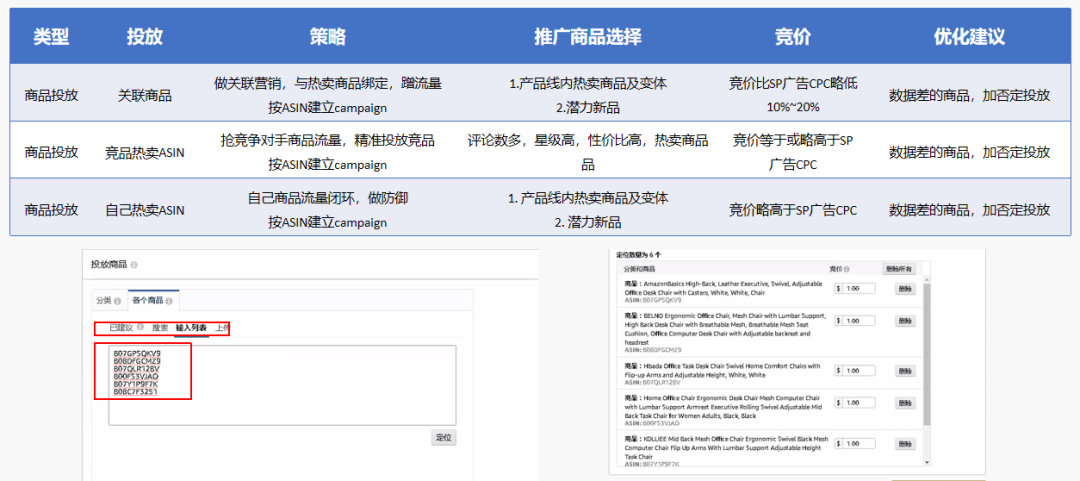Image resolution: width=1080 pixels, height=481 pixels.
Task: Open the 上传 sub-tab
Action: [x=222, y=328]
